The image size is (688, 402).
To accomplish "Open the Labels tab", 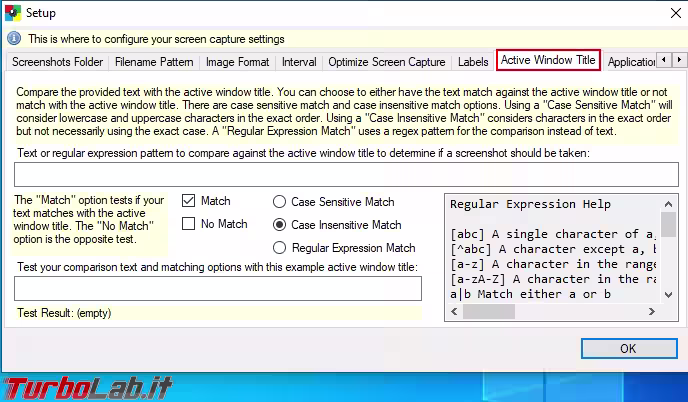I will (x=473, y=62).
